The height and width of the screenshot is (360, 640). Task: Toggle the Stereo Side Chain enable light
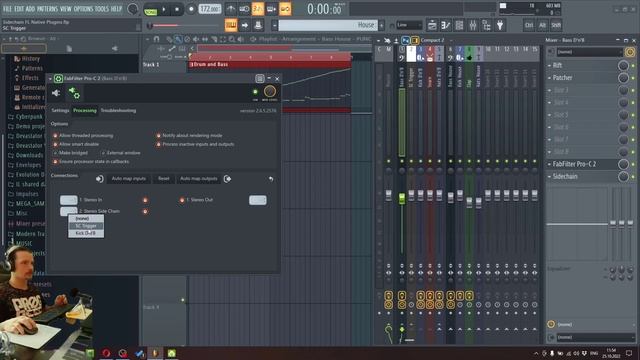pos(145,211)
